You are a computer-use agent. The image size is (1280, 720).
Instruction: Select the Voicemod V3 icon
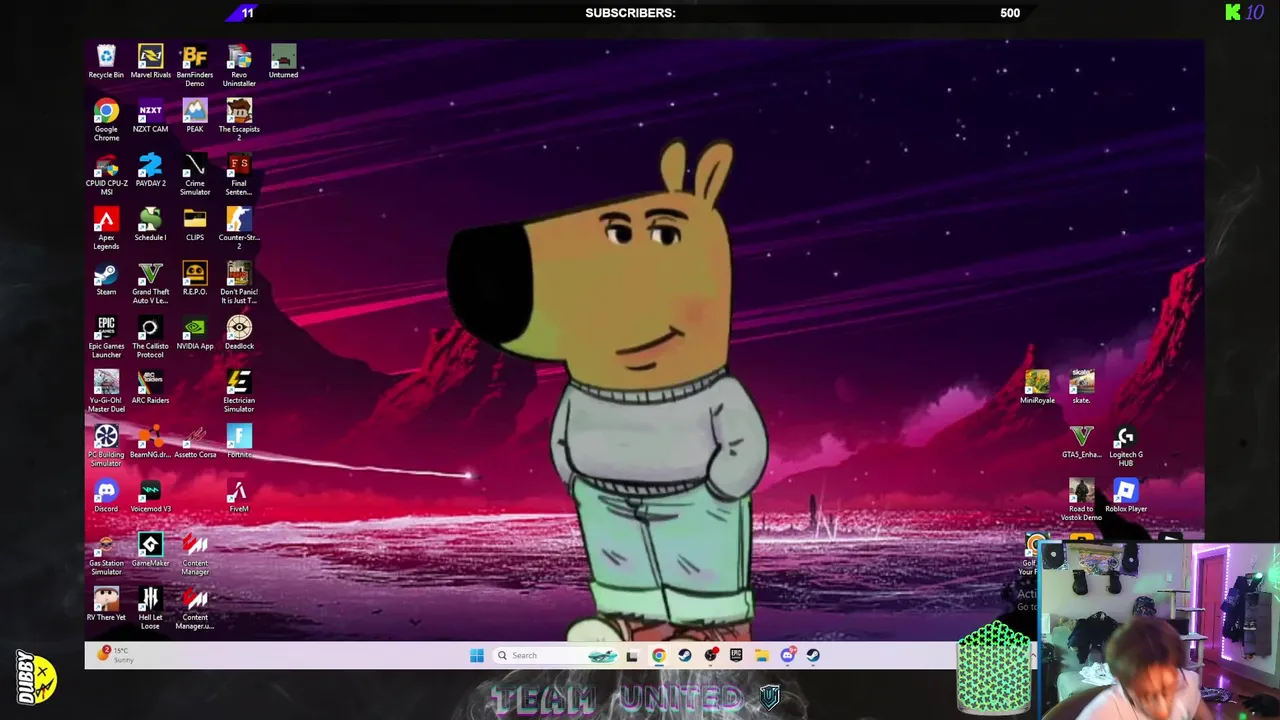(150, 495)
